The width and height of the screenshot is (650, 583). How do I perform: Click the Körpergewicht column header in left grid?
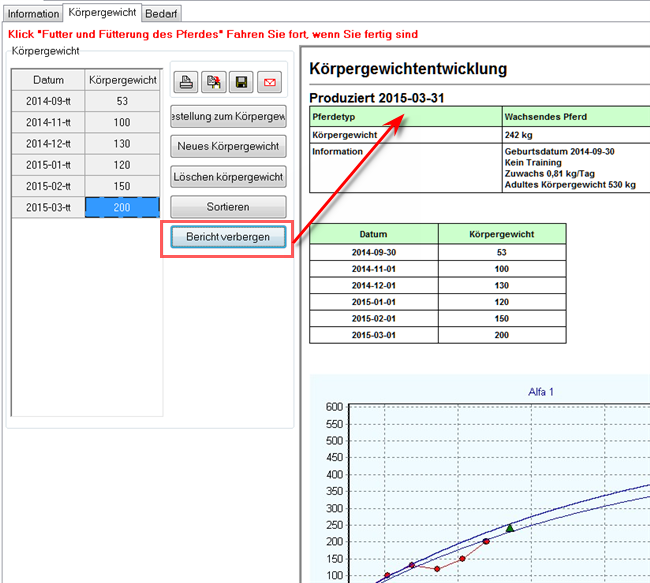pos(123,80)
